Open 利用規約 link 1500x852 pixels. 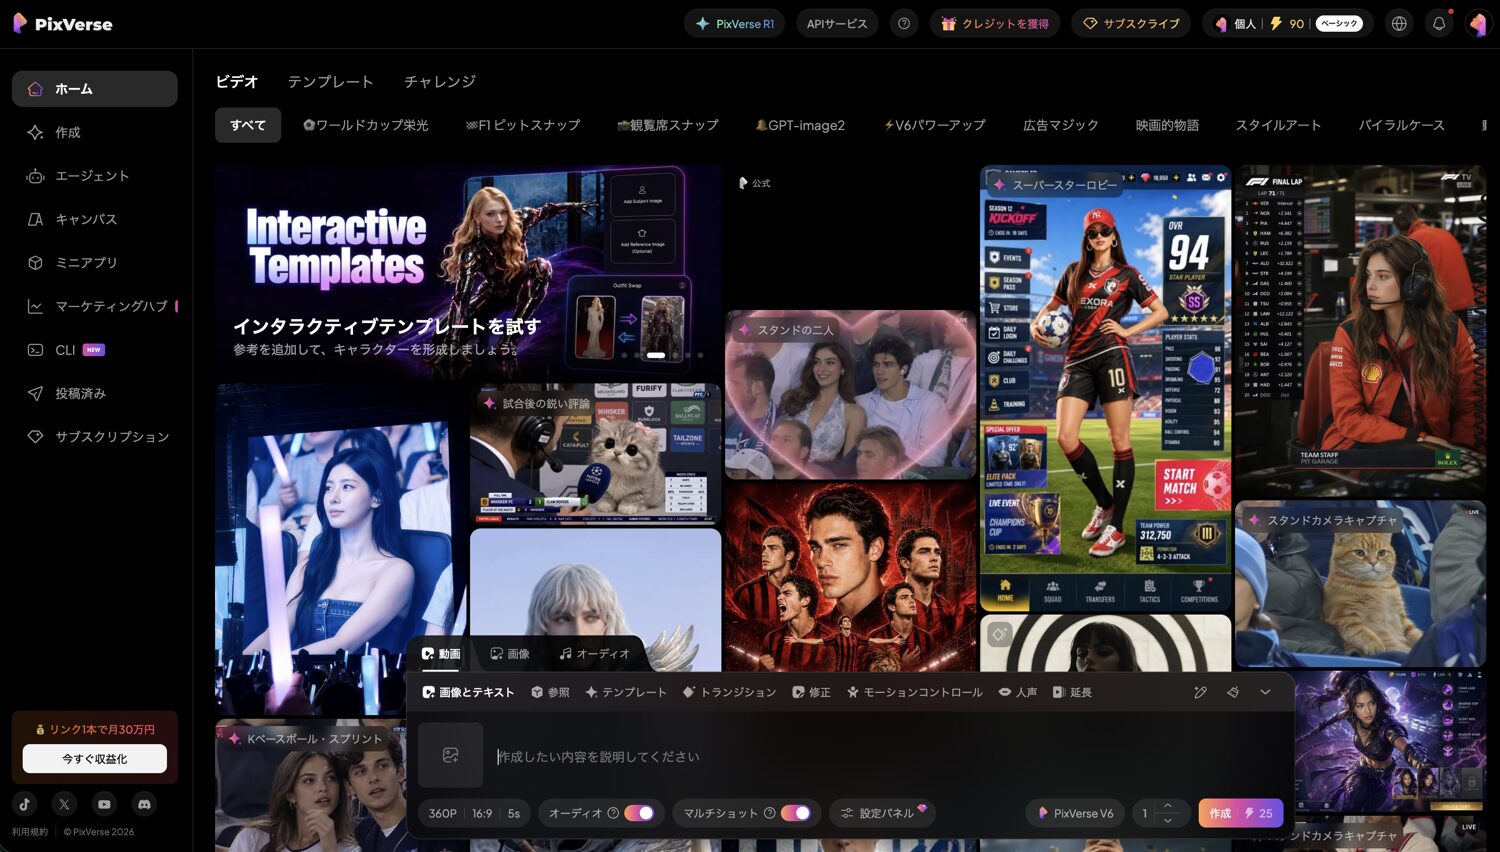30,832
